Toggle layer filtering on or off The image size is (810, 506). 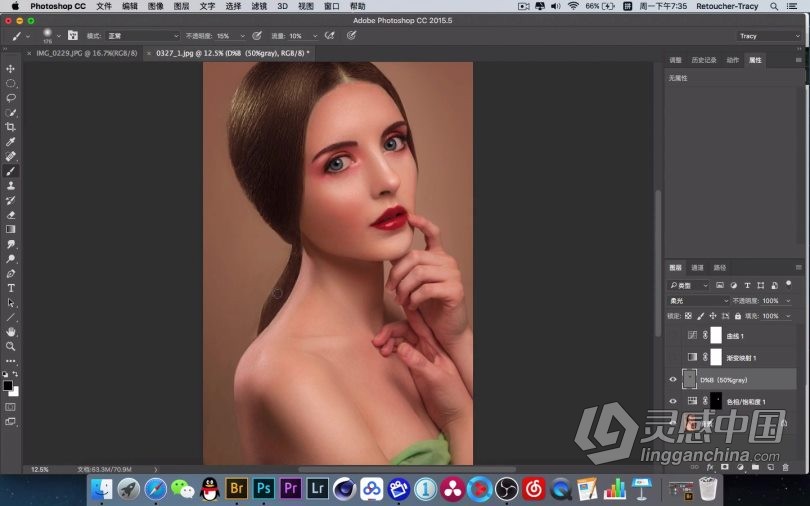point(788,284)
